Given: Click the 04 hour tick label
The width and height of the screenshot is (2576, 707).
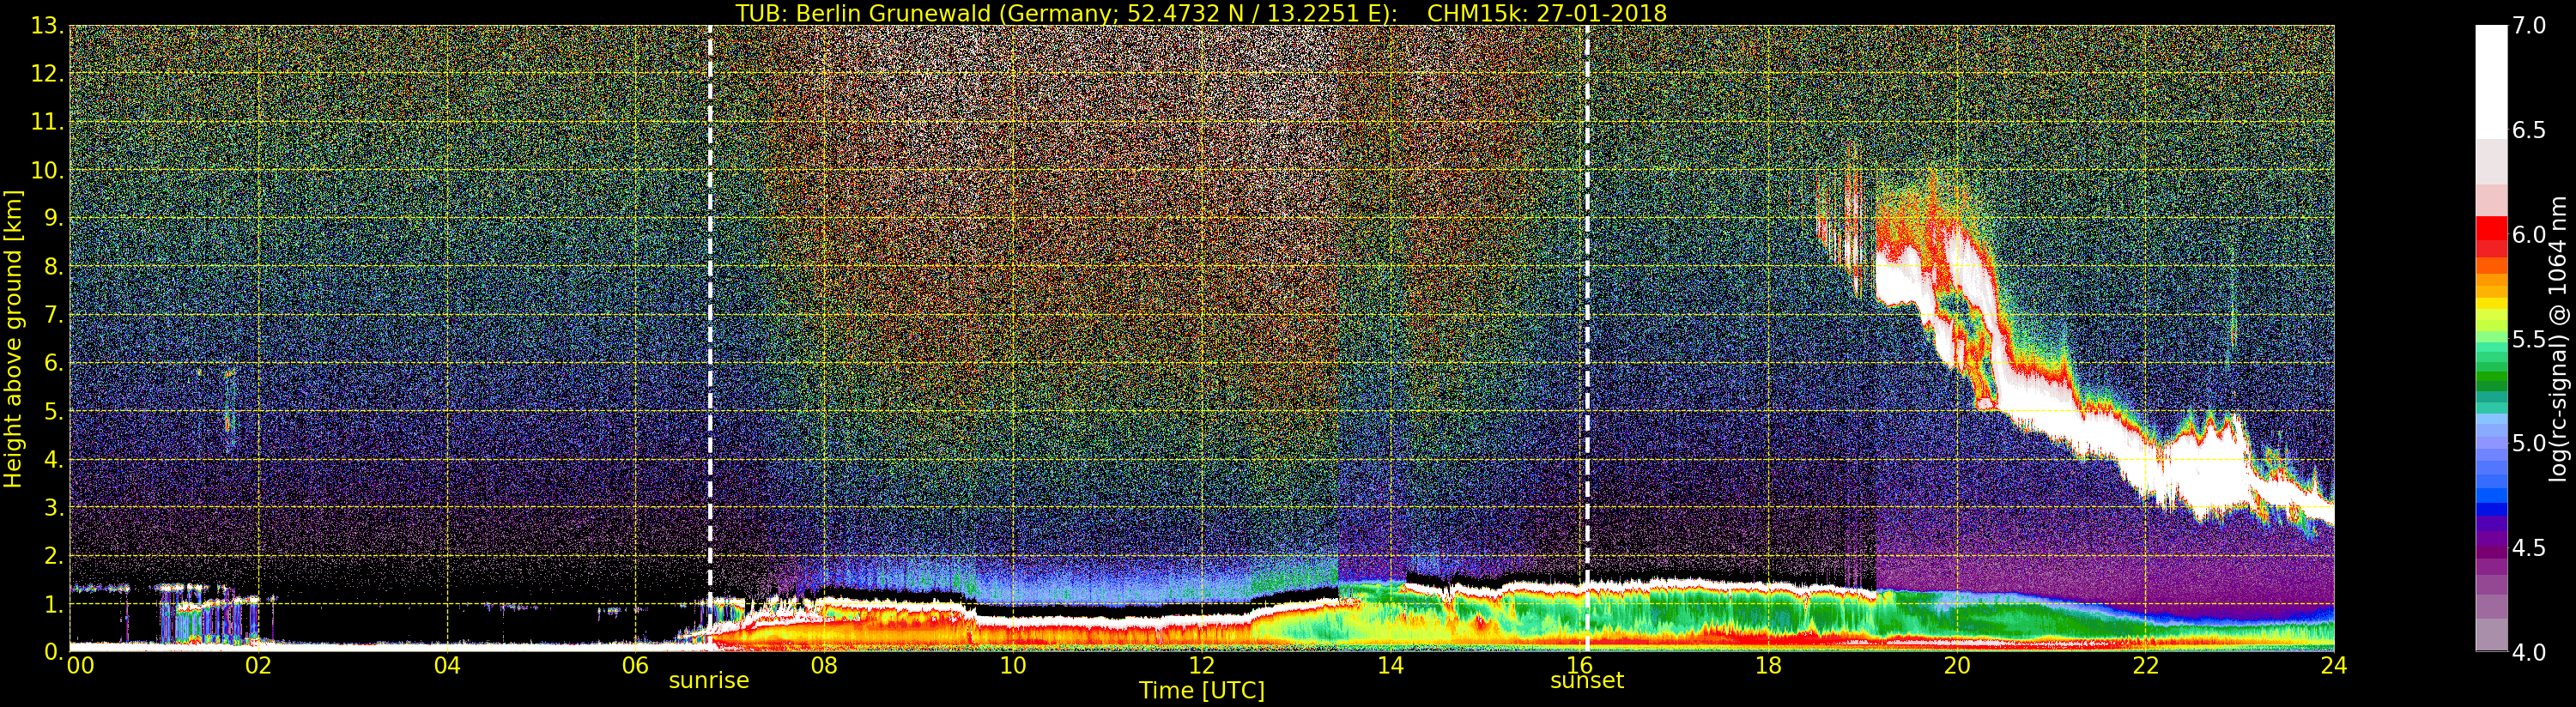Looking at the screenshot, I should pos(447,666).
